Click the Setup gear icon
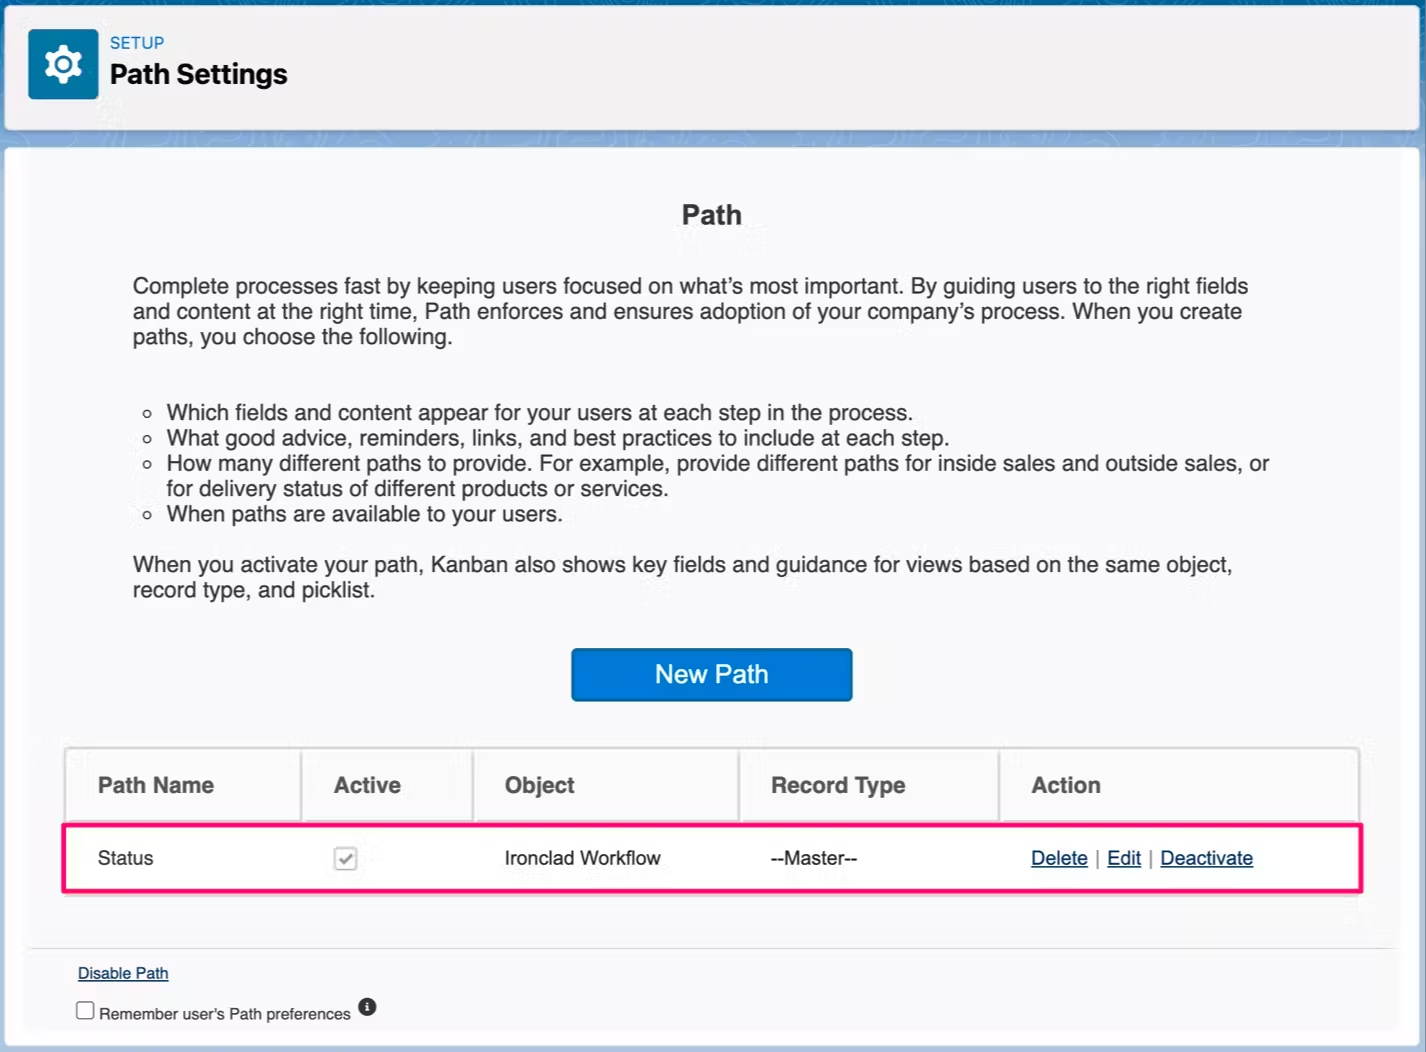The width and height of the screenshot is (1426, 1052). click(63, 65)
